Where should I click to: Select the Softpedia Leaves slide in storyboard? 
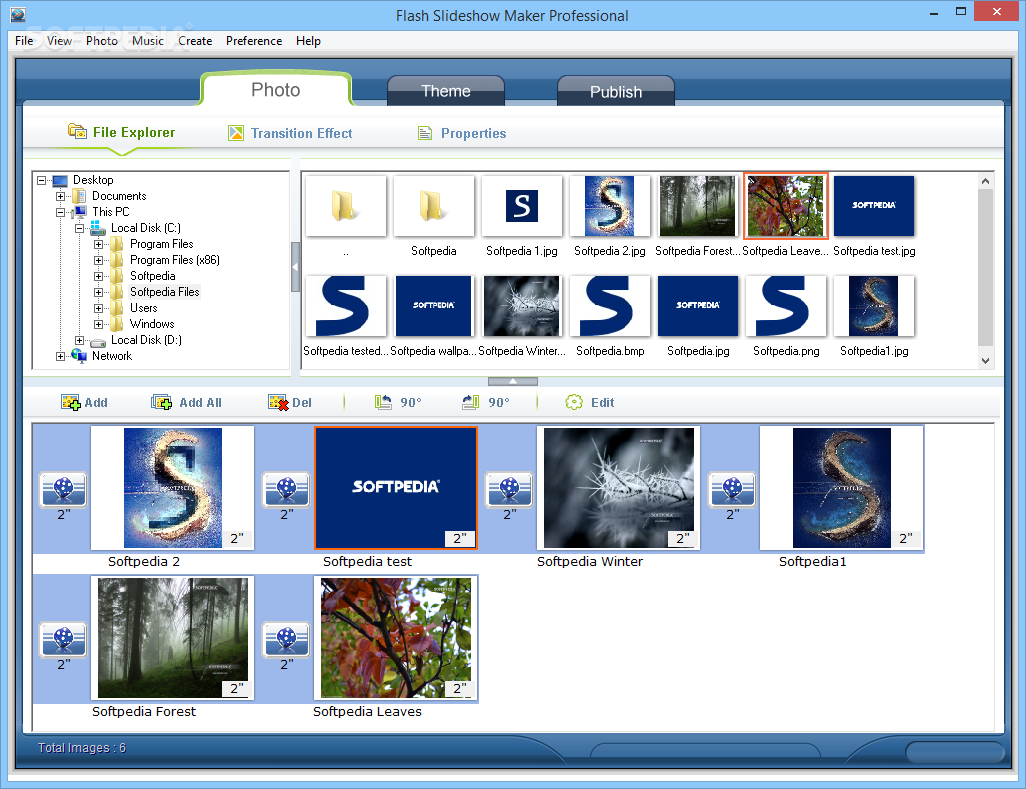396,638
